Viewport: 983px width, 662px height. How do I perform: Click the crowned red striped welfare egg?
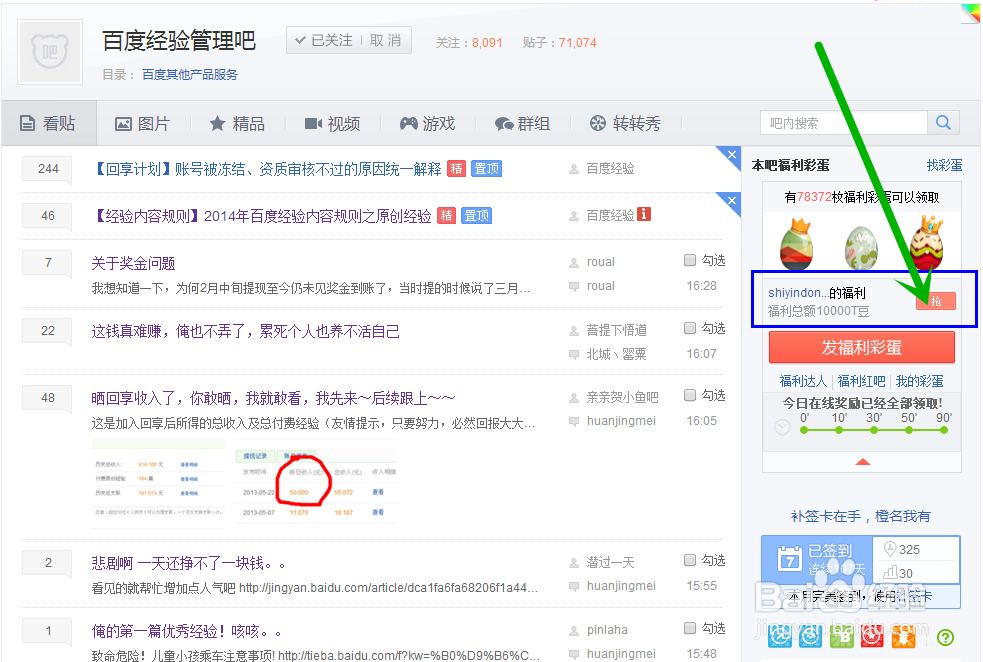click(x=927, y=242)
